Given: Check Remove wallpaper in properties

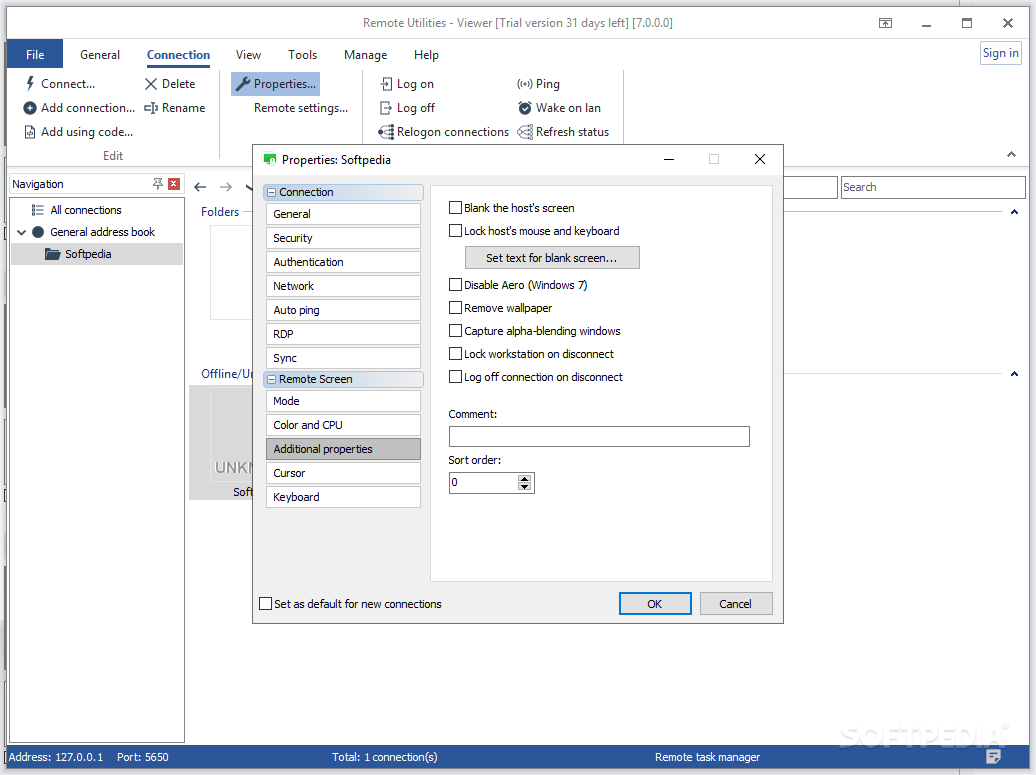Looking at the screenshot, I should pos(455,308).
